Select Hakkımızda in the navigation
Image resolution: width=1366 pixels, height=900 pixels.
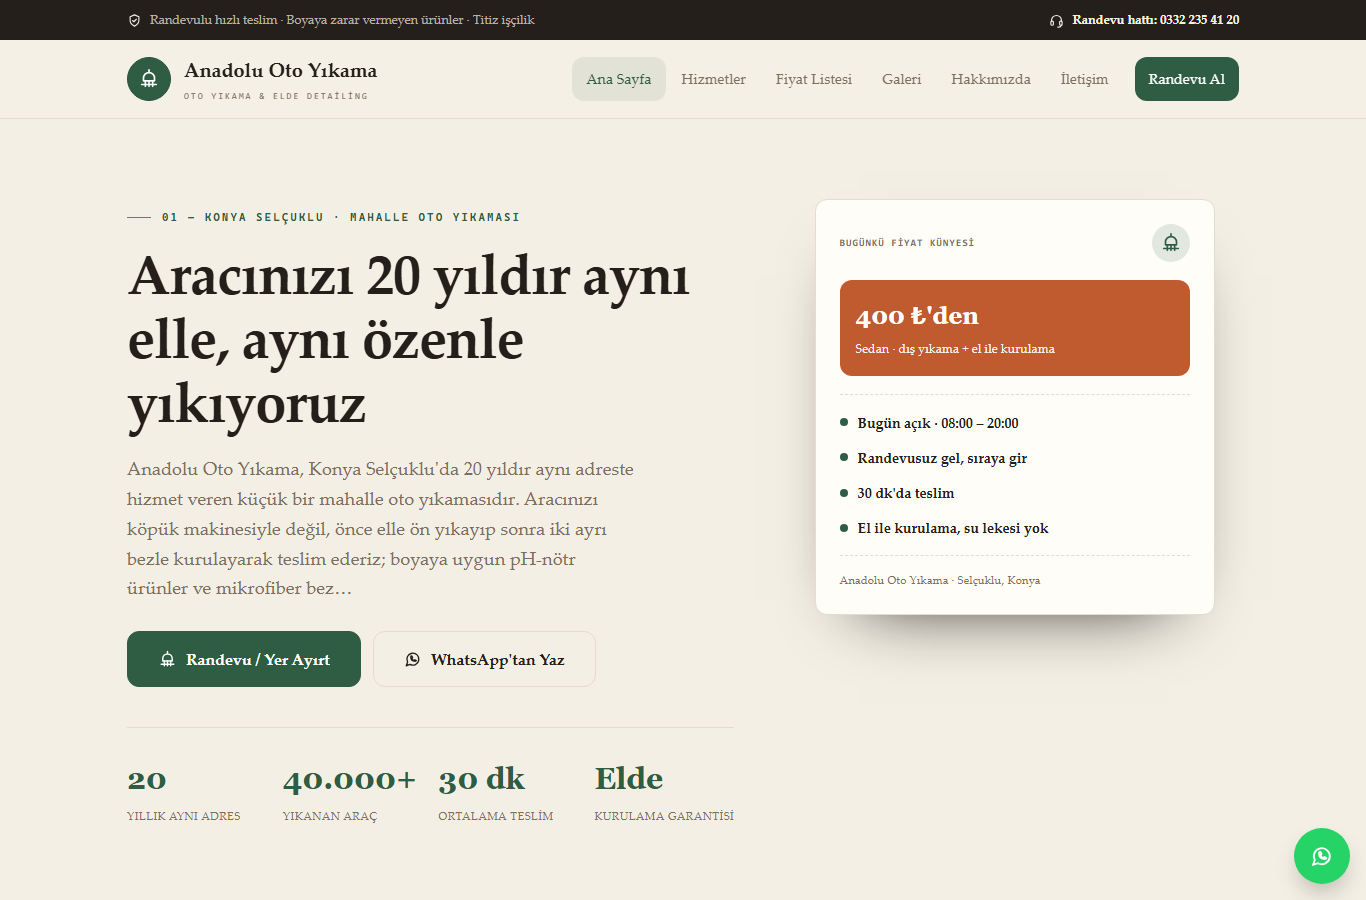991,79
